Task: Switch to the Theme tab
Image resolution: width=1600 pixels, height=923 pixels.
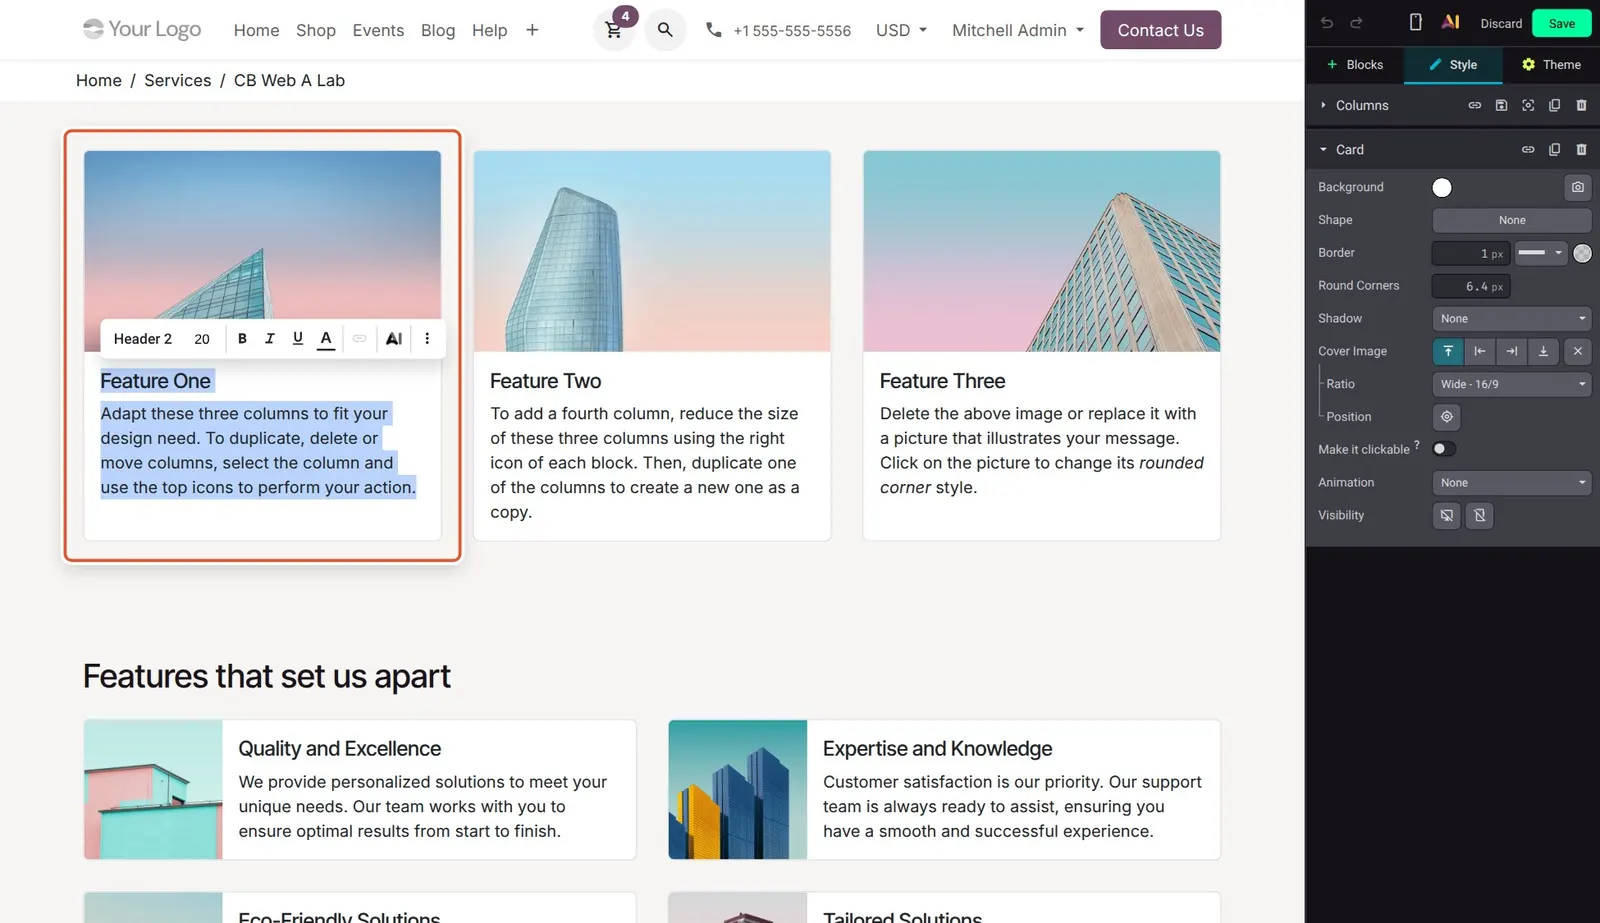Action: click(x=1551, y=65)
